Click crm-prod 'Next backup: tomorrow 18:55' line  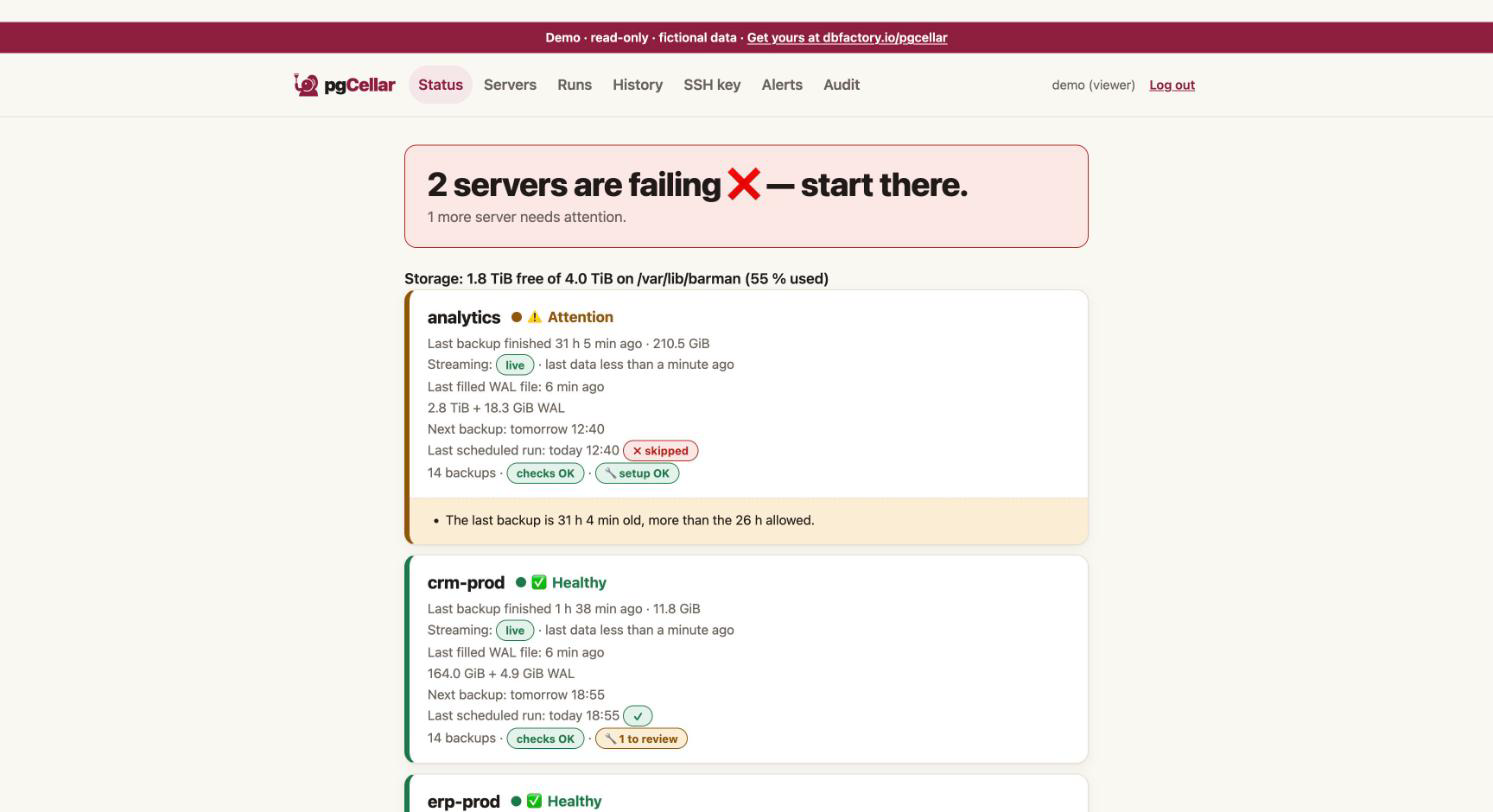tap(516, 695)
